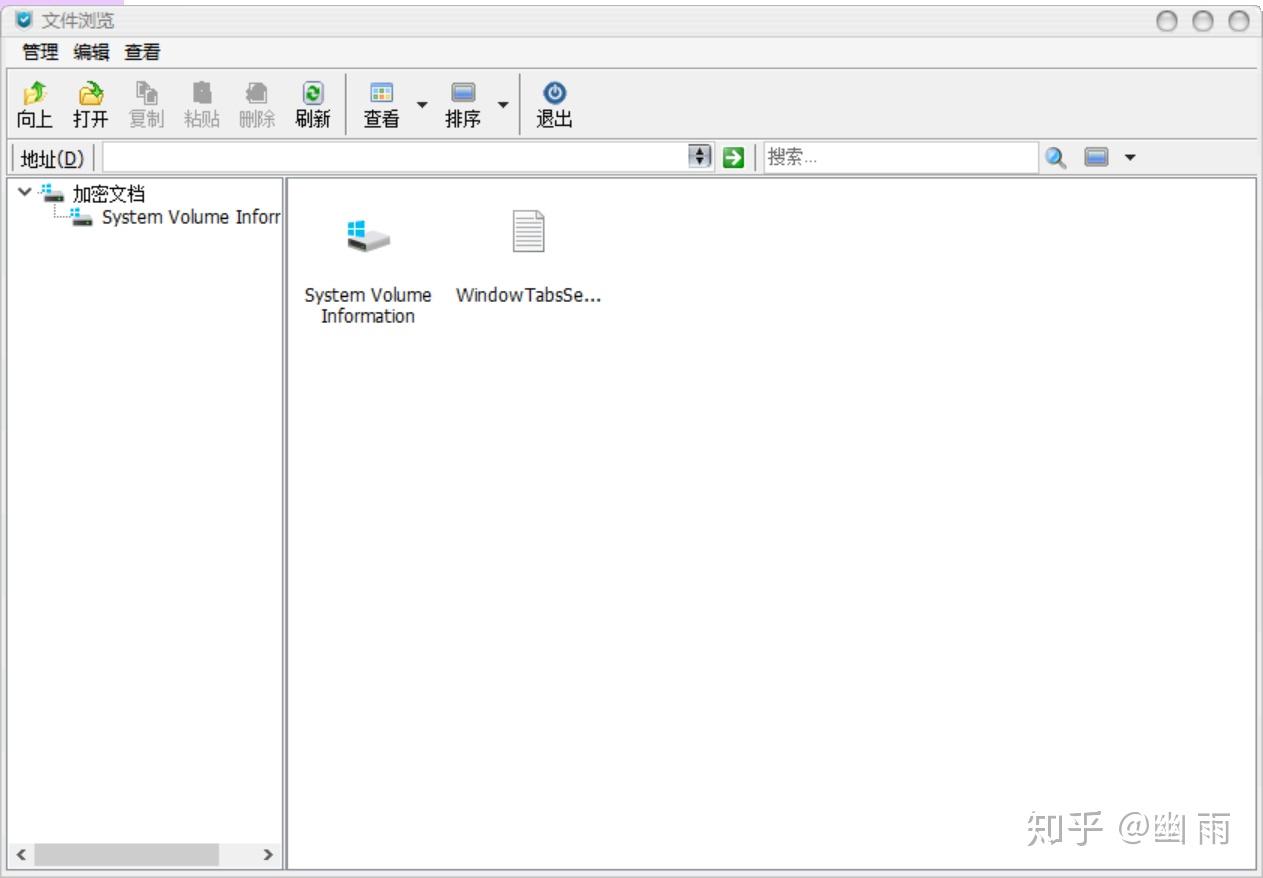Open the 编辑 menu
Viewport: 1263px width, 878px height.
click(91, 52)
